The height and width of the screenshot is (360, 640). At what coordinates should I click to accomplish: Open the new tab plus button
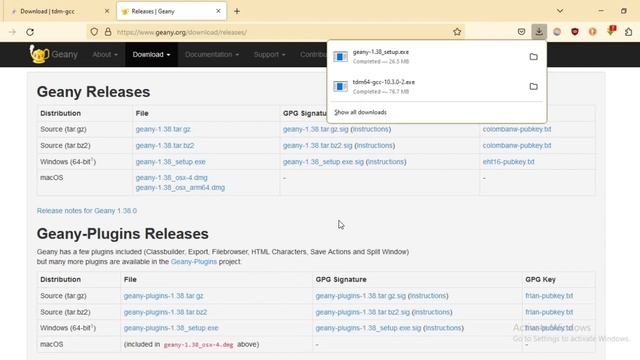(x=237, y=11)
